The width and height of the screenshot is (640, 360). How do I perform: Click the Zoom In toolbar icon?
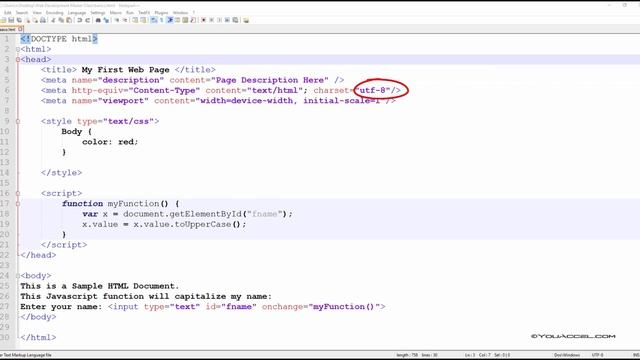pos(118,20)
